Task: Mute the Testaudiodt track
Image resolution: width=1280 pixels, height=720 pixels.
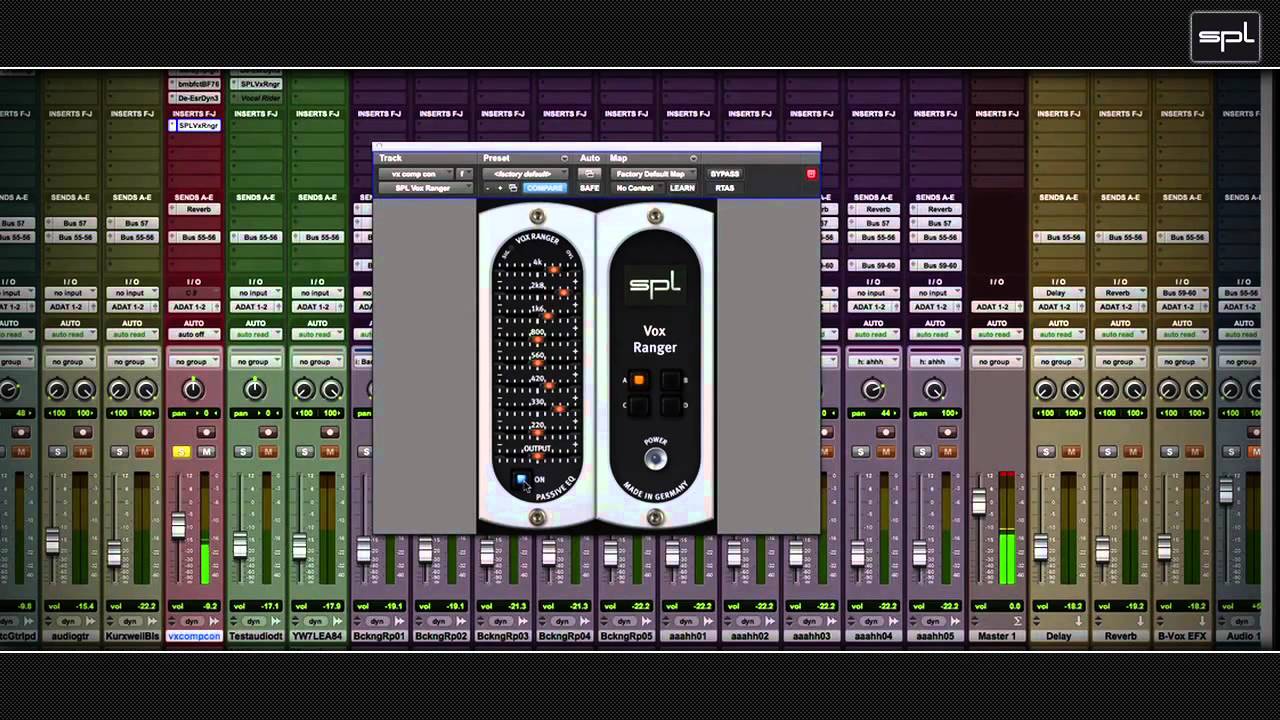Action: pos(268,452)
